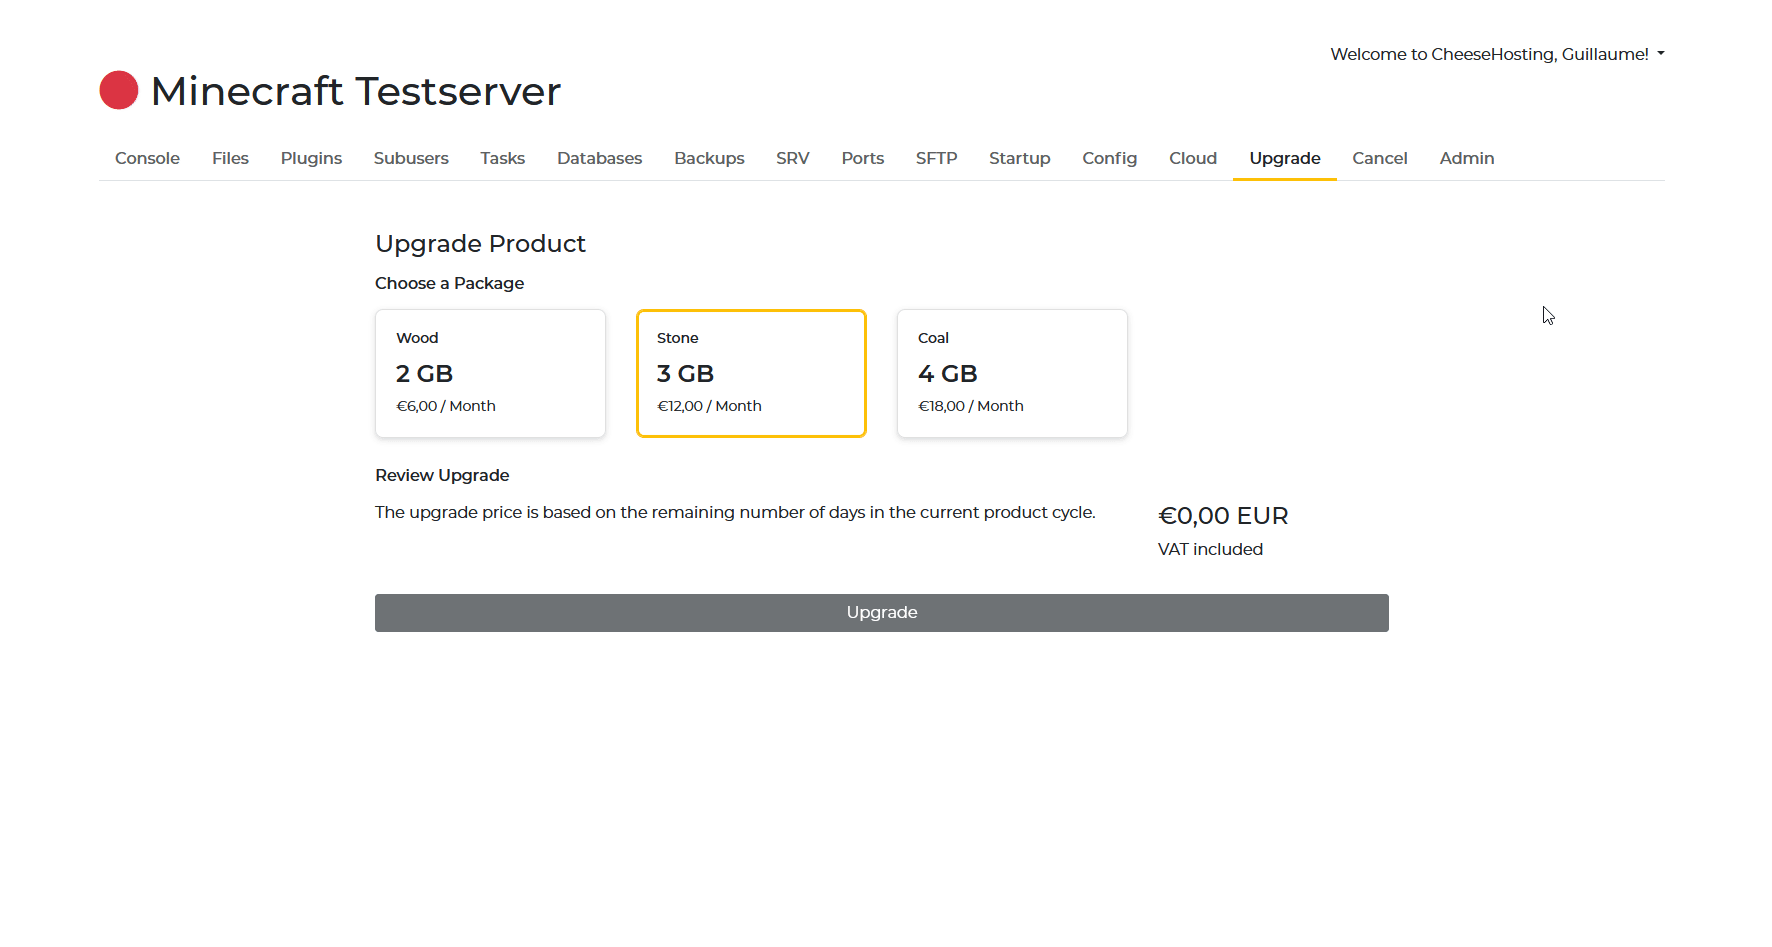This screenshot has height=947, width=1772.
Task: Select the Wood 2 GB package
Action: pos(490,373)
